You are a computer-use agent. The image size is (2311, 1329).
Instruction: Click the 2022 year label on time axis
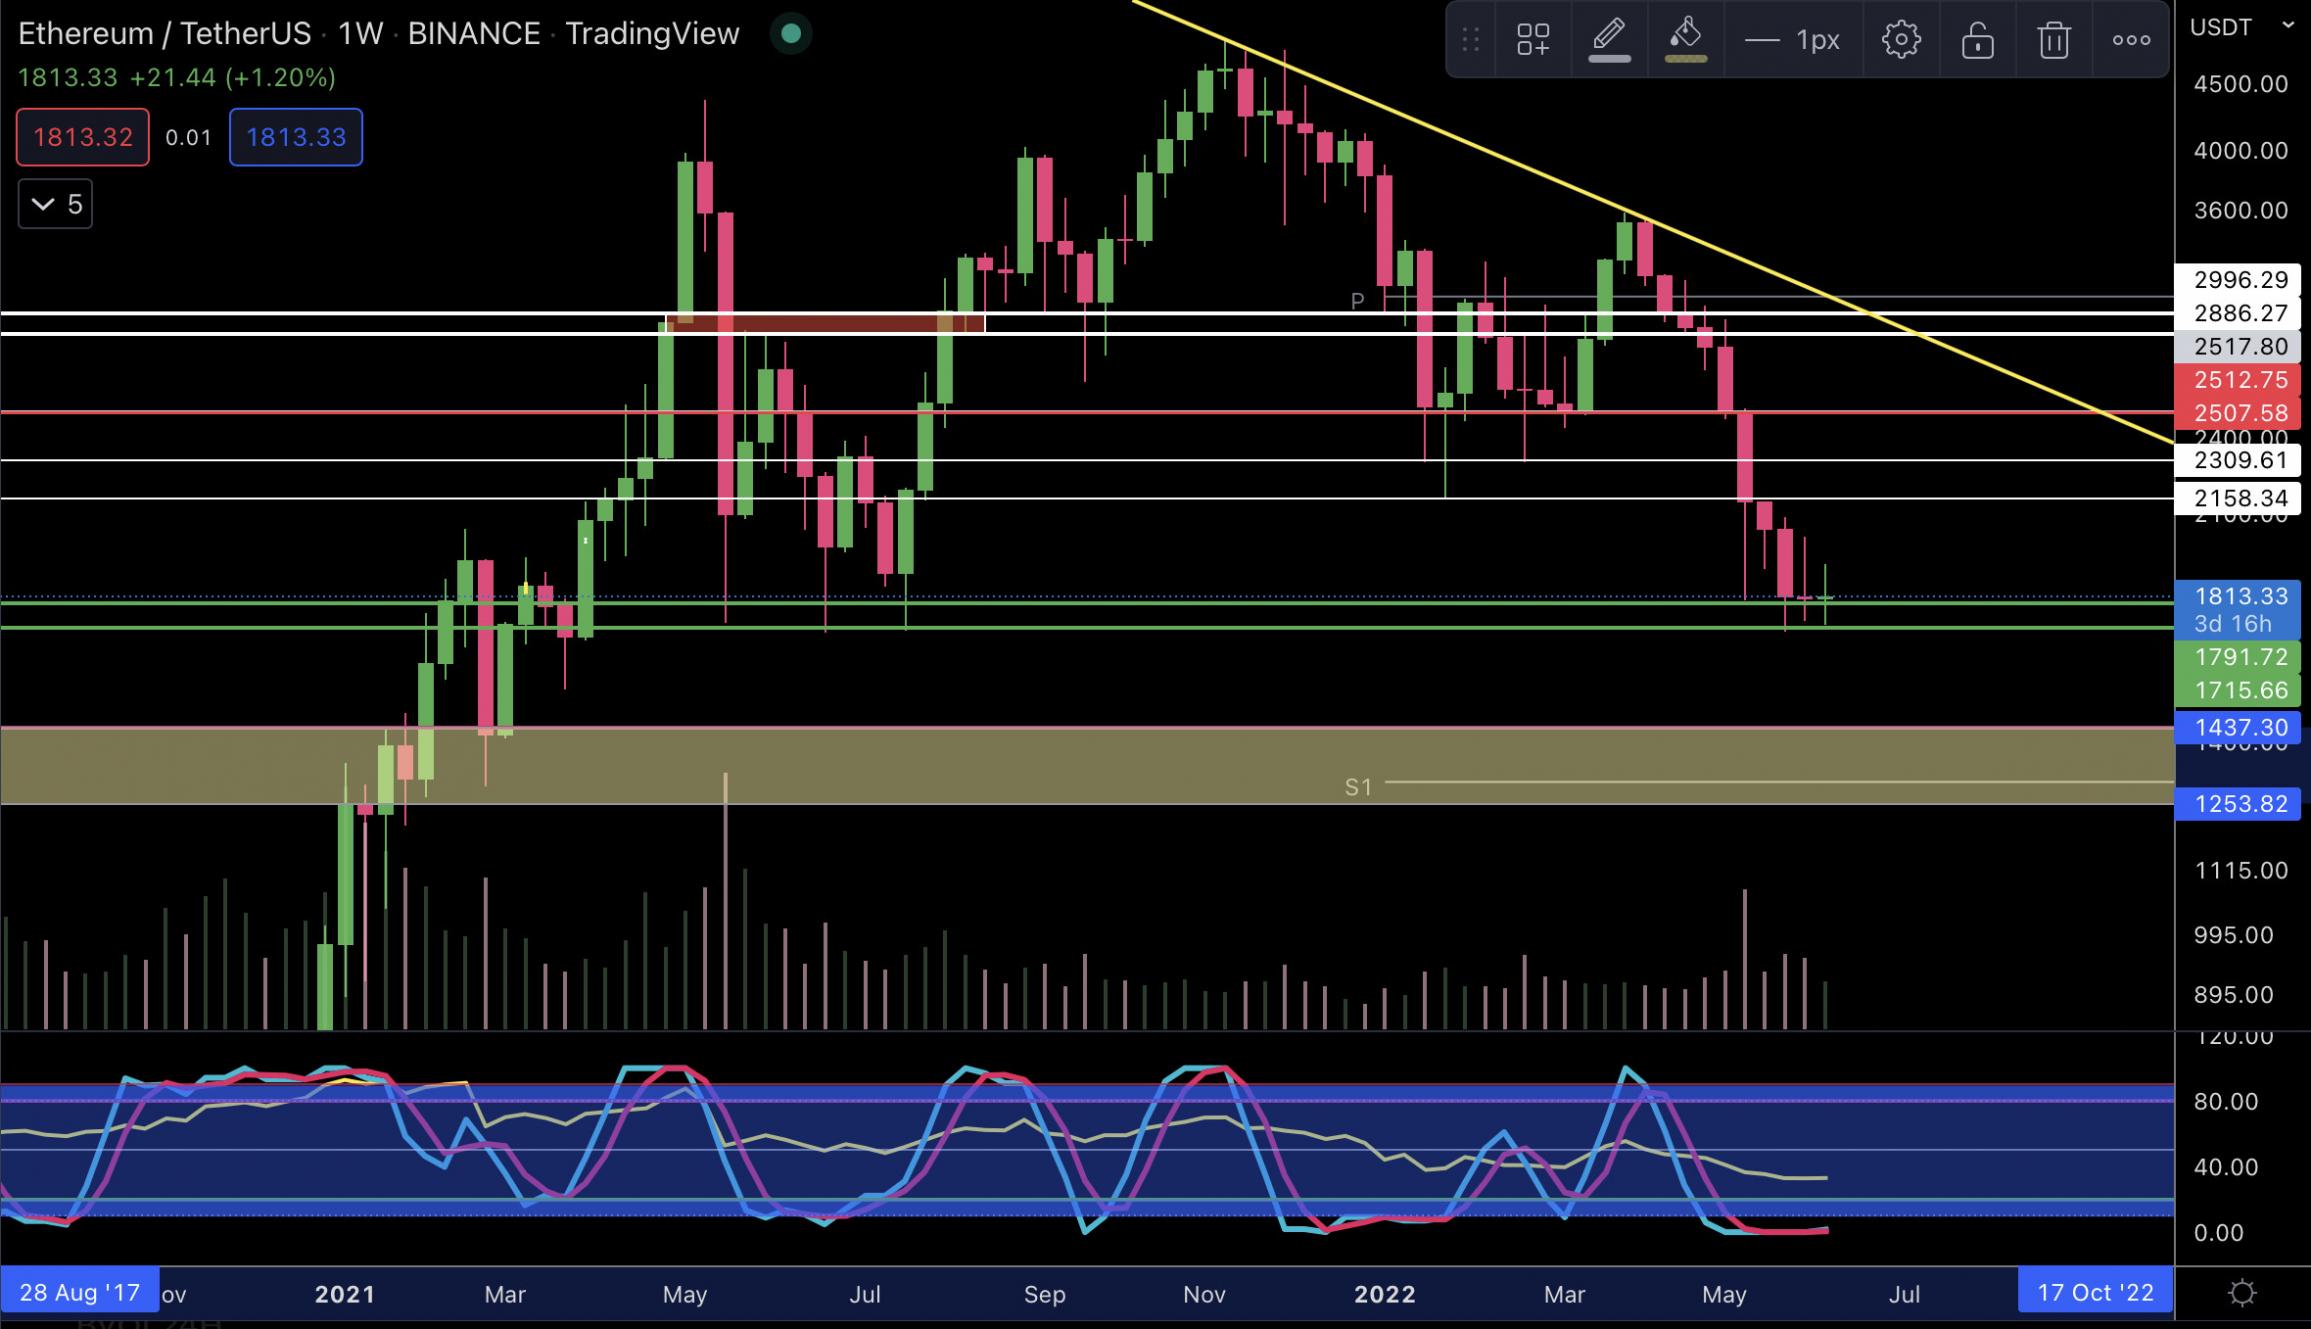(1384, 1294)
